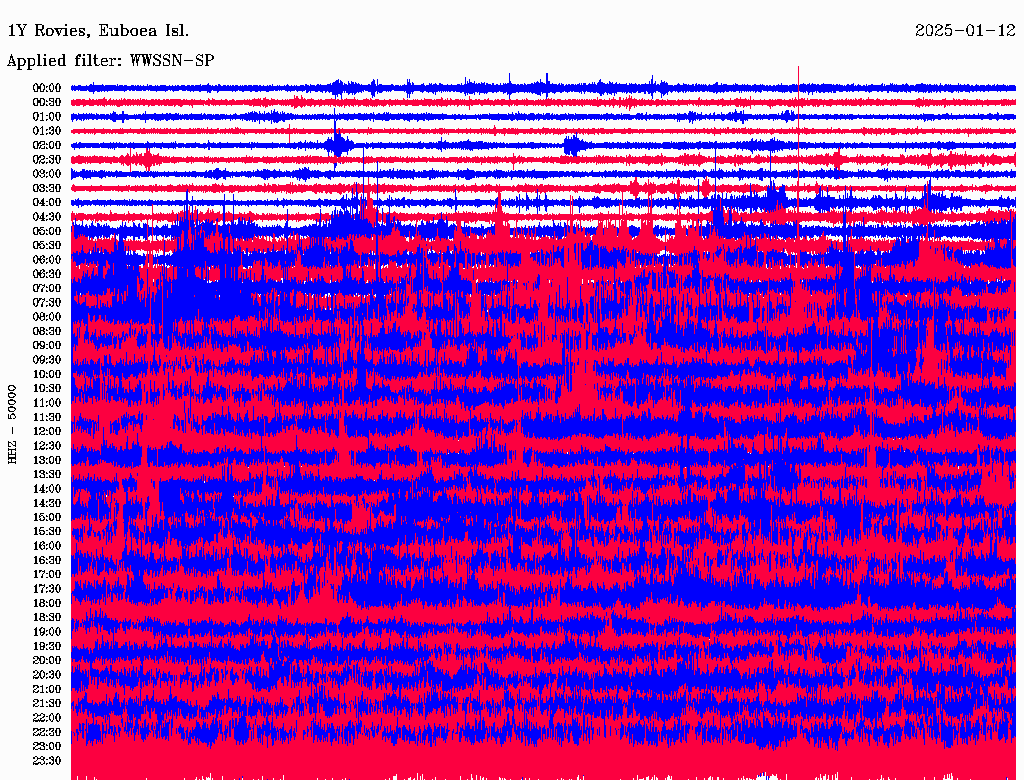Select the 18:00 row marker
The width and height of the screenshot is (1024, 780).
coord(47,603)
